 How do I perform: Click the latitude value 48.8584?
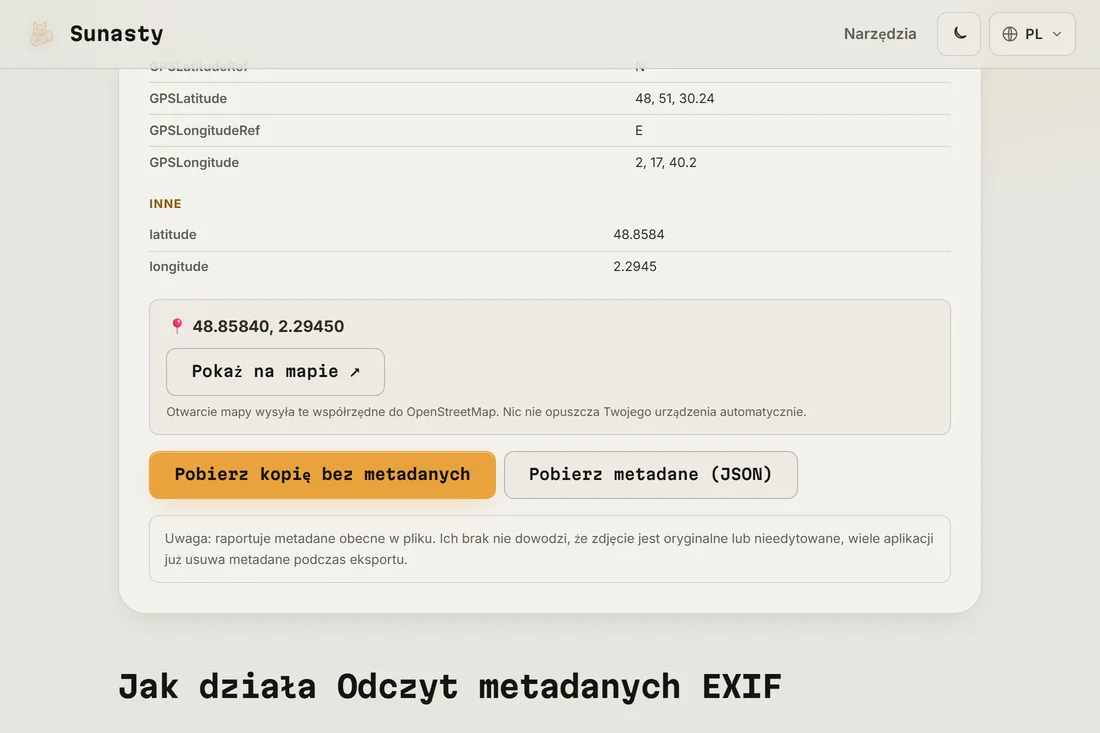(x=638, y=234)
